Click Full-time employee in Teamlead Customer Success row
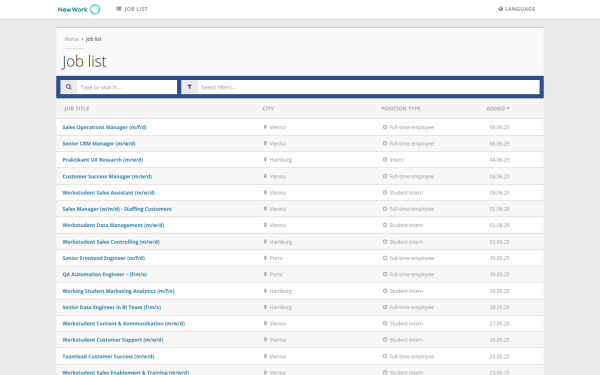600x375 pixels. tap(411, 356)
